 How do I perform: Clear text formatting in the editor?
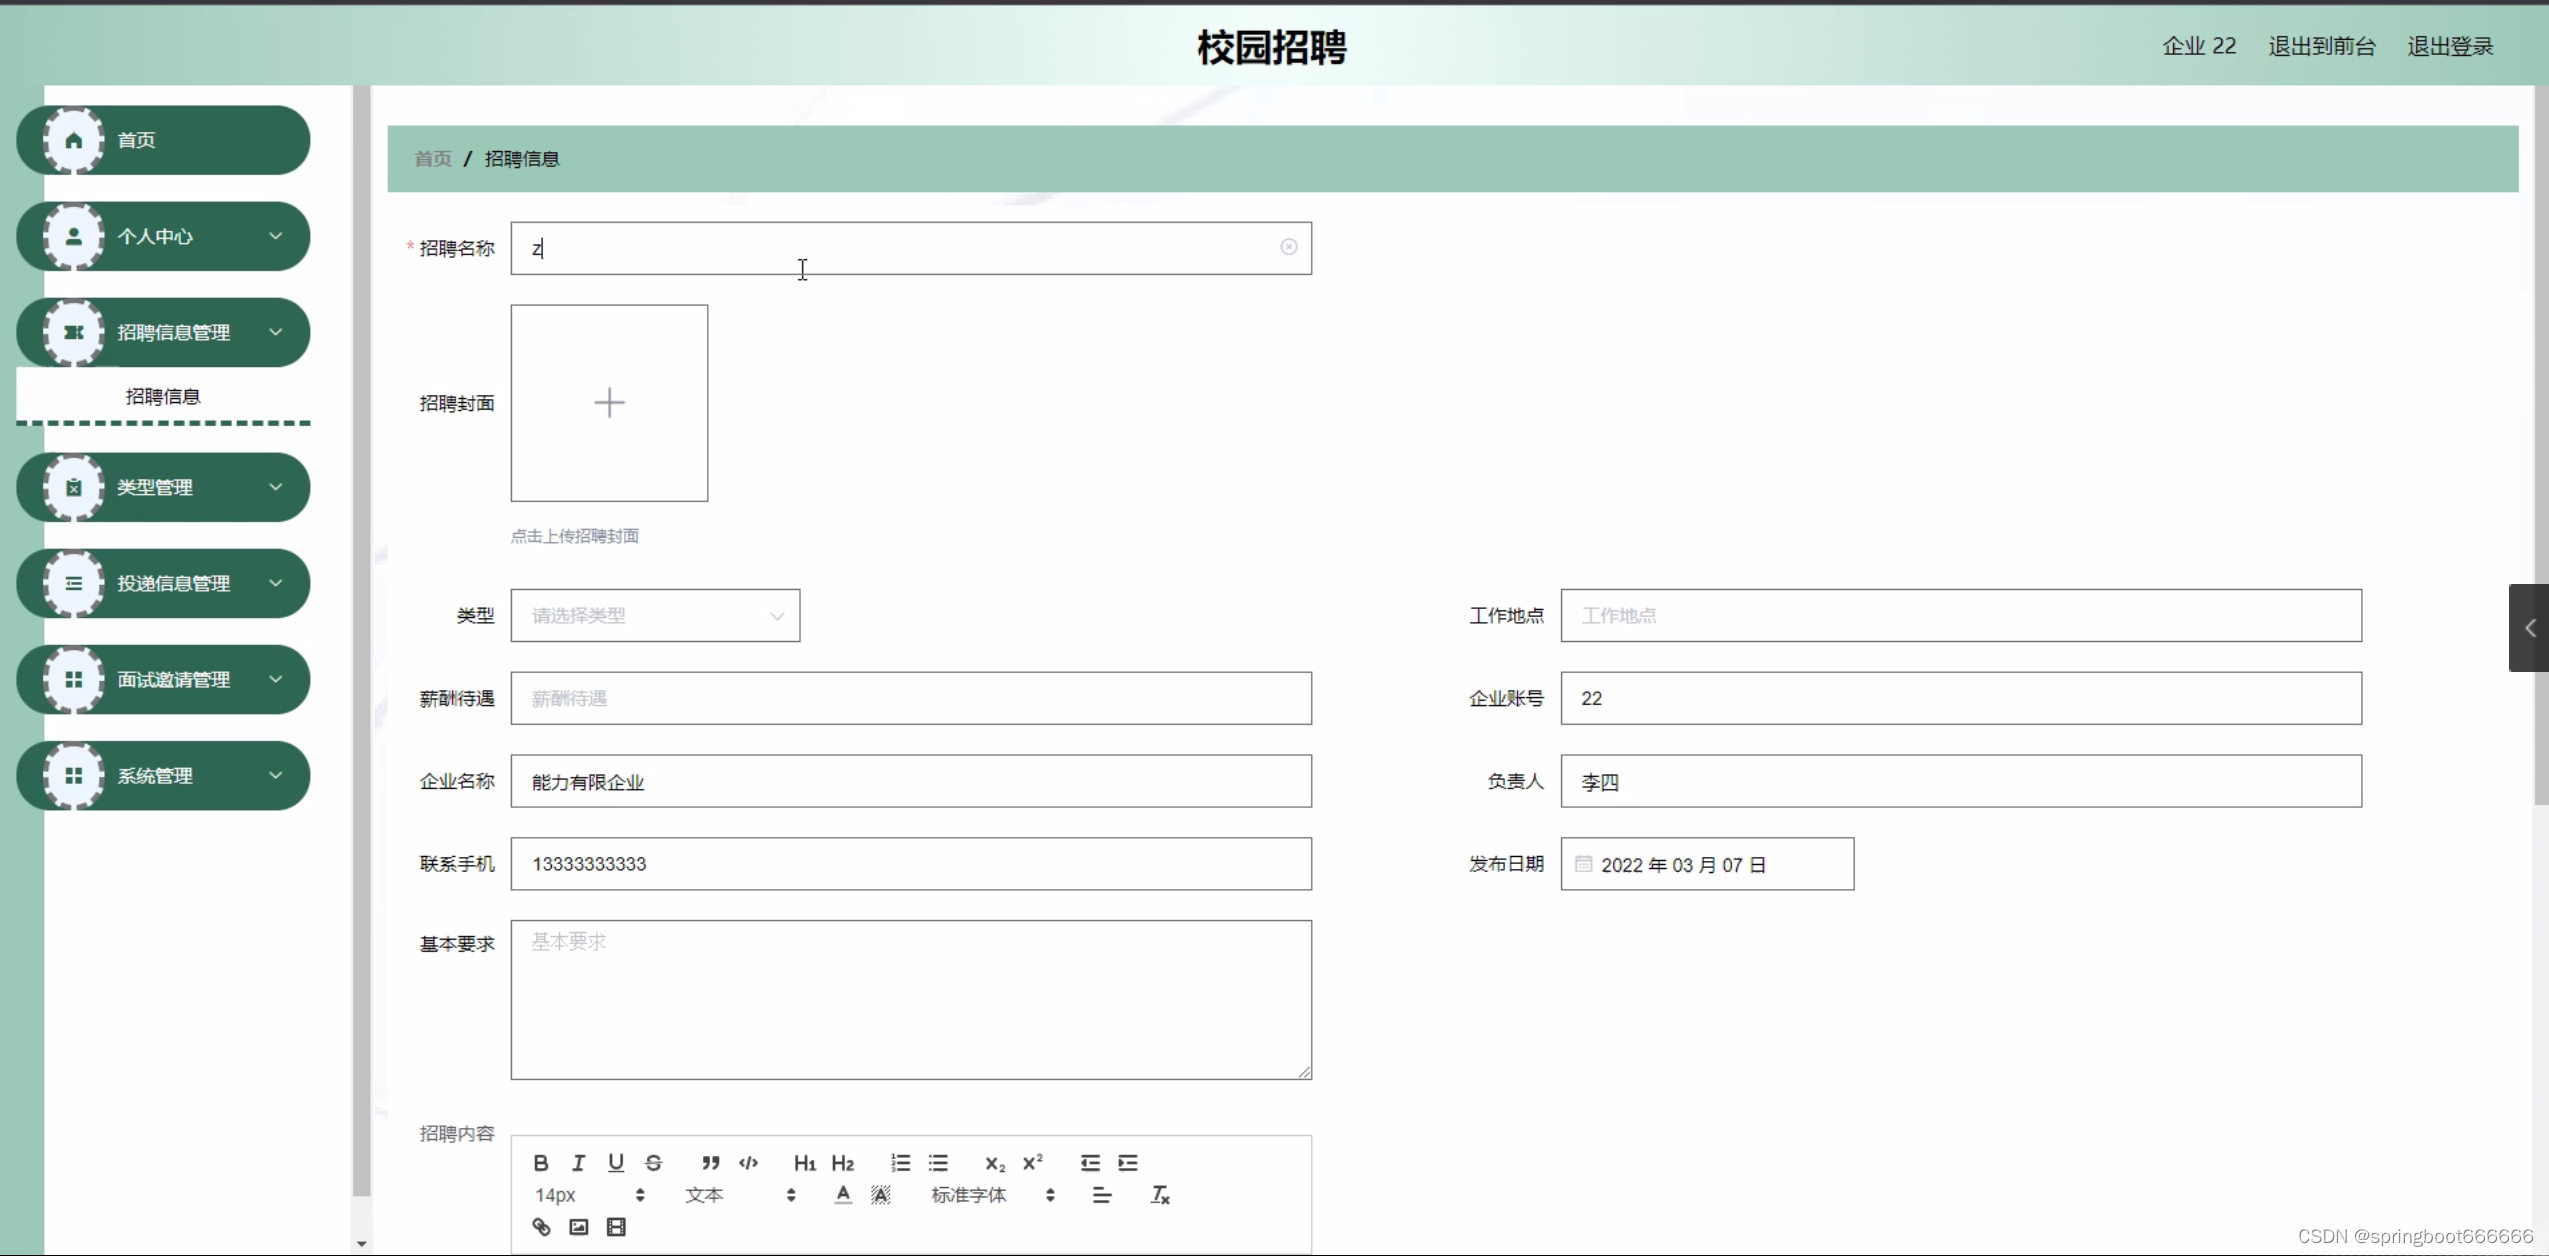click(x=1160, y=1195)
